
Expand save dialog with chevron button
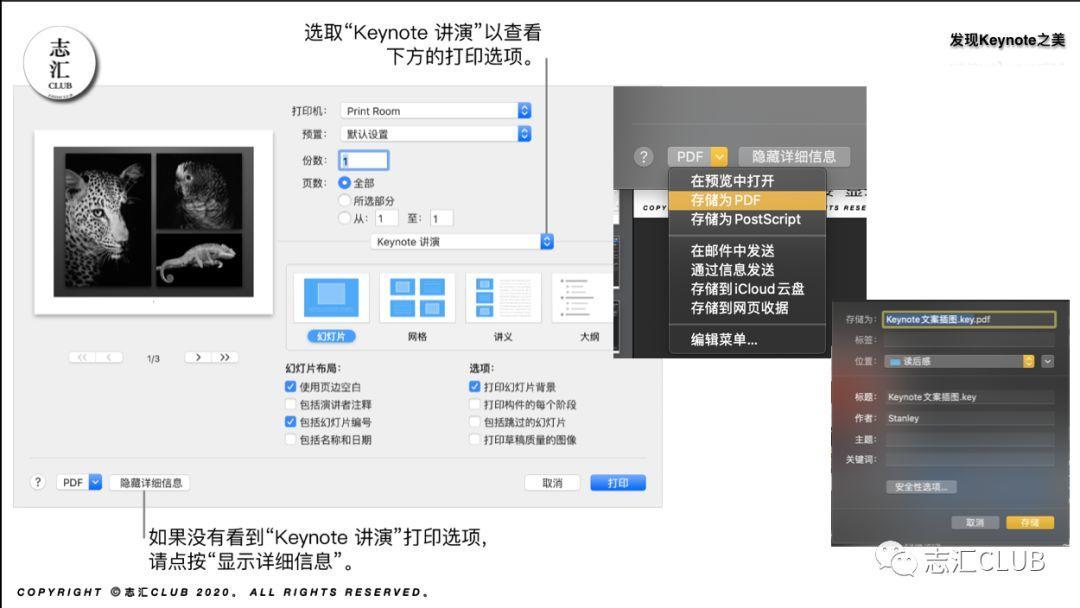[x=1048, y=361]
